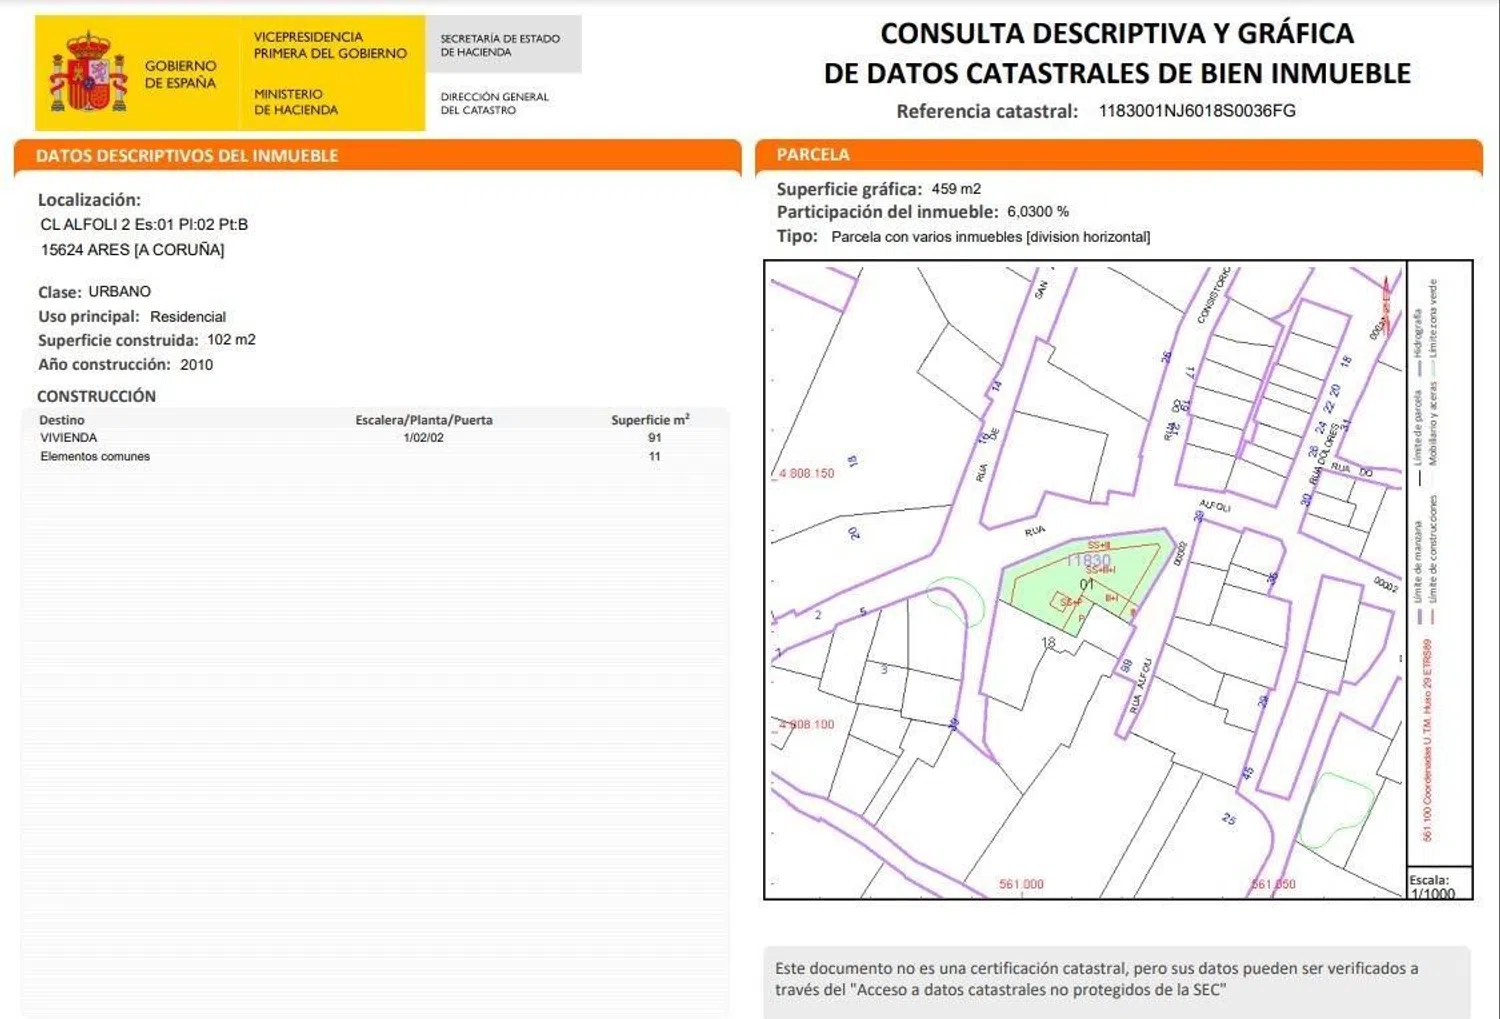Screen dimensions: 1500x1019
Task: Click the disclaimer note below the map
Action: 1096,979
